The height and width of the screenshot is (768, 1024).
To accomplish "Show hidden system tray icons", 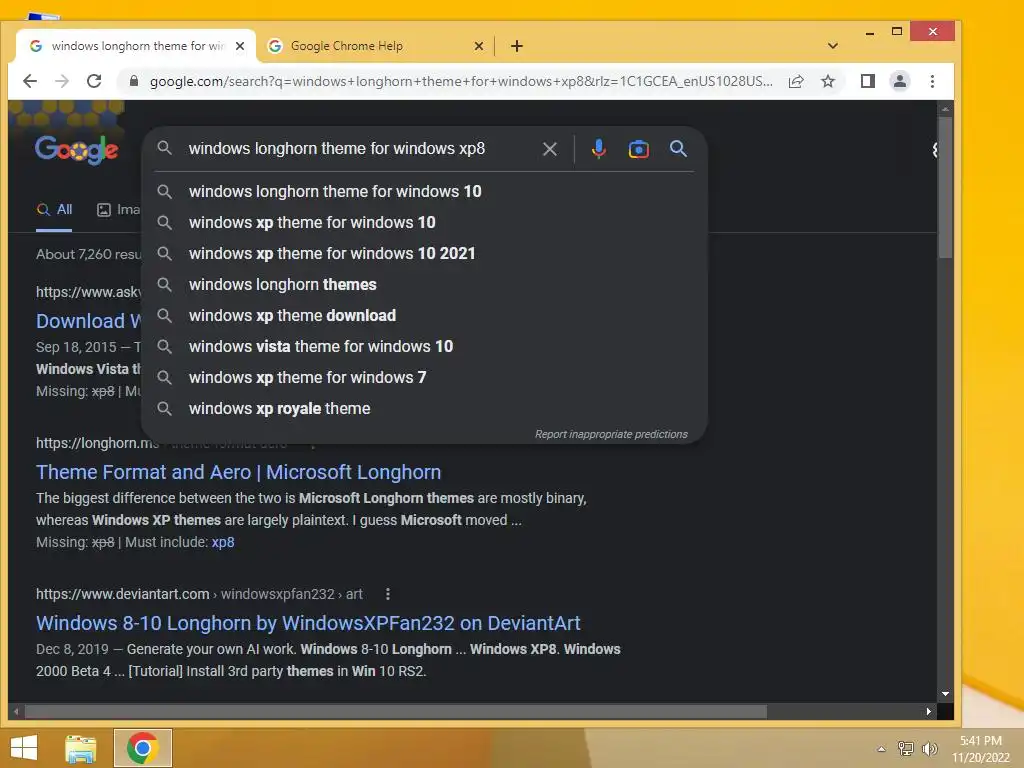I will [882, 749].
